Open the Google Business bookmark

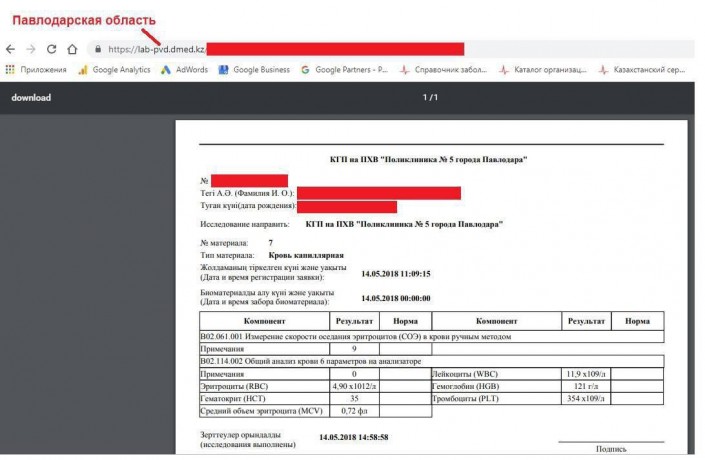tap(254, 70)
